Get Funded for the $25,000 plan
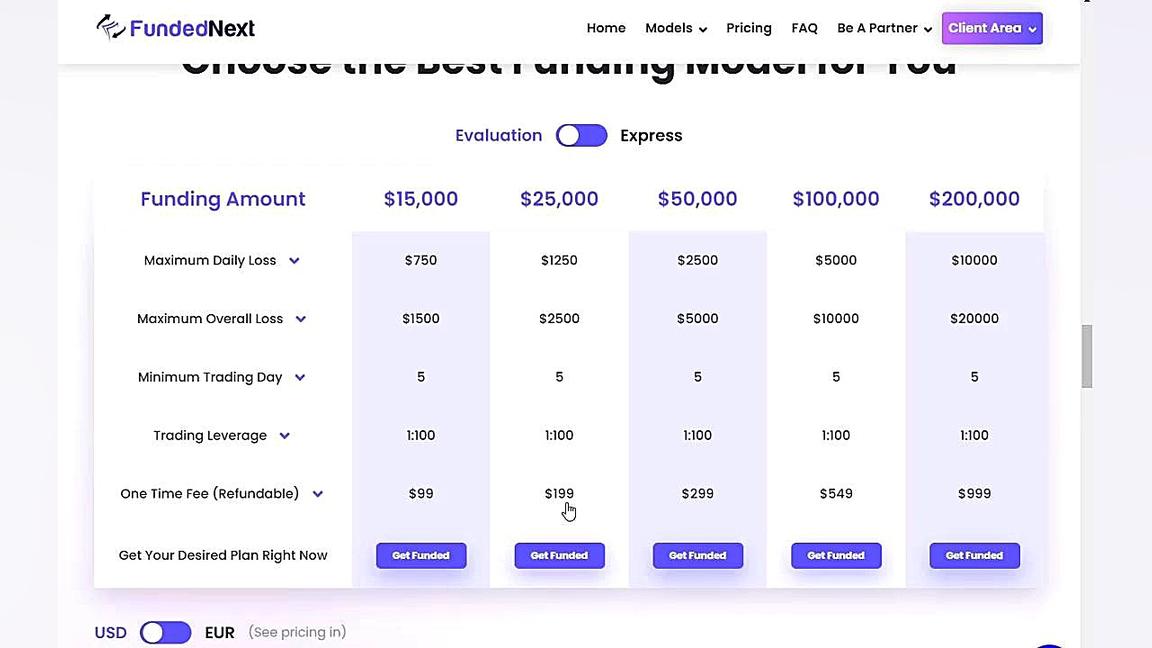1152x648 pixels. coord(559,555)
